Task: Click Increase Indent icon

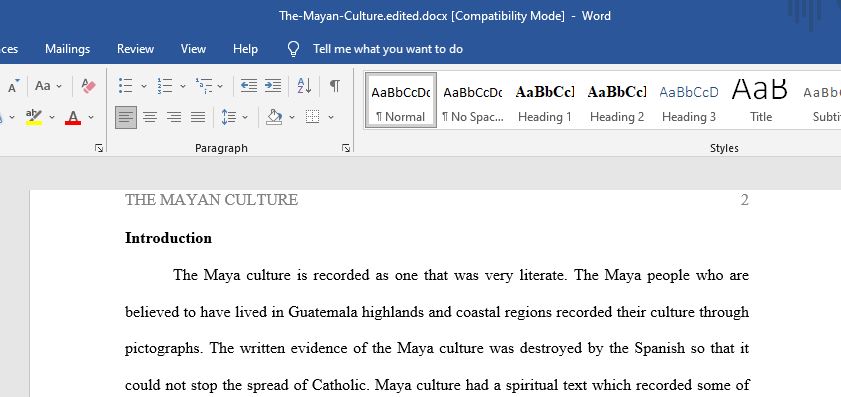Action: click(x=272, y=85)
